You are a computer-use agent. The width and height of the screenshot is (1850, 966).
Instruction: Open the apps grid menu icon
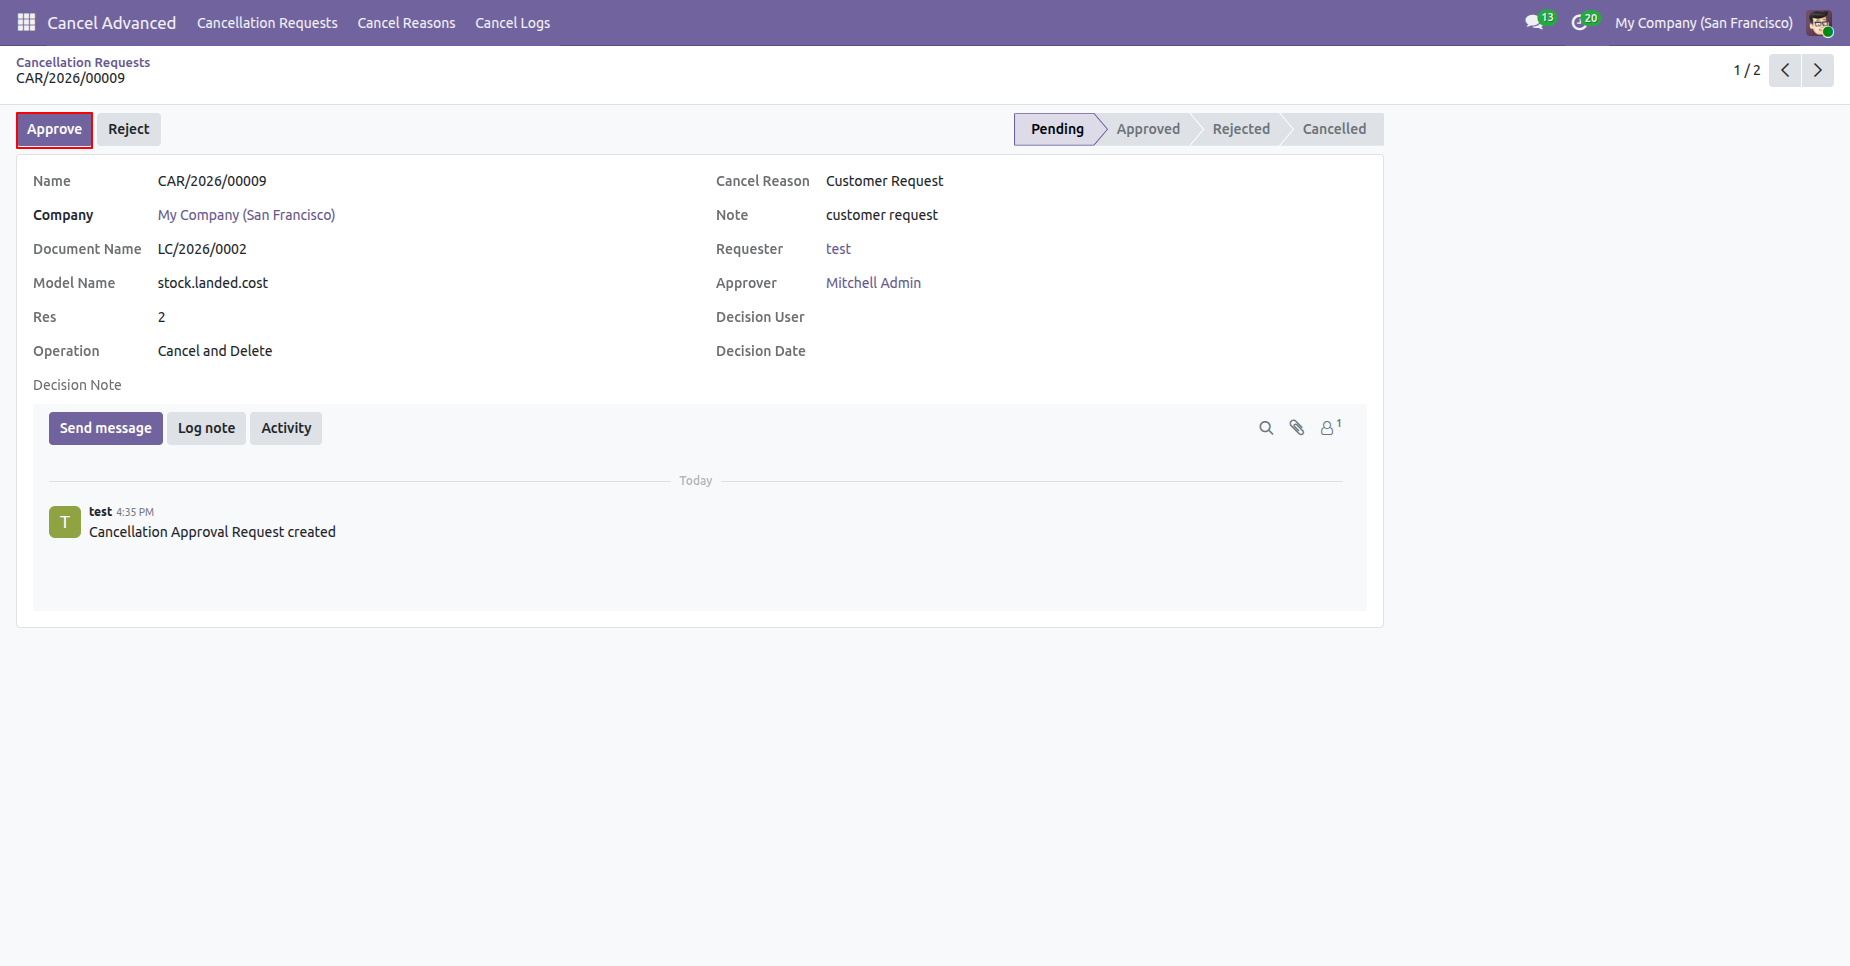27,22
